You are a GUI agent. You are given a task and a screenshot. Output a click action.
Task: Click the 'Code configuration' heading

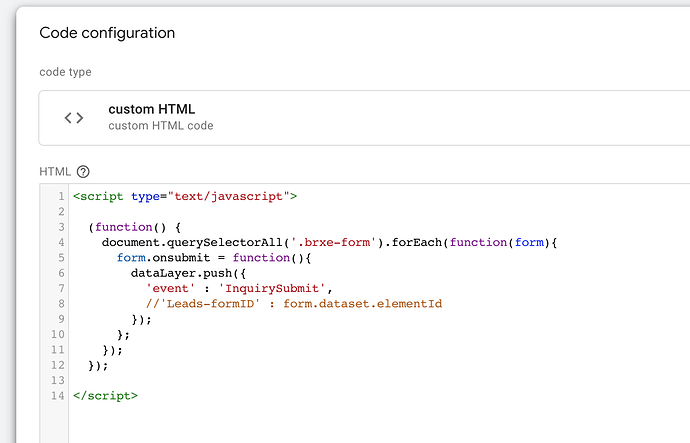pyautogui.click(x=107, y=33)
